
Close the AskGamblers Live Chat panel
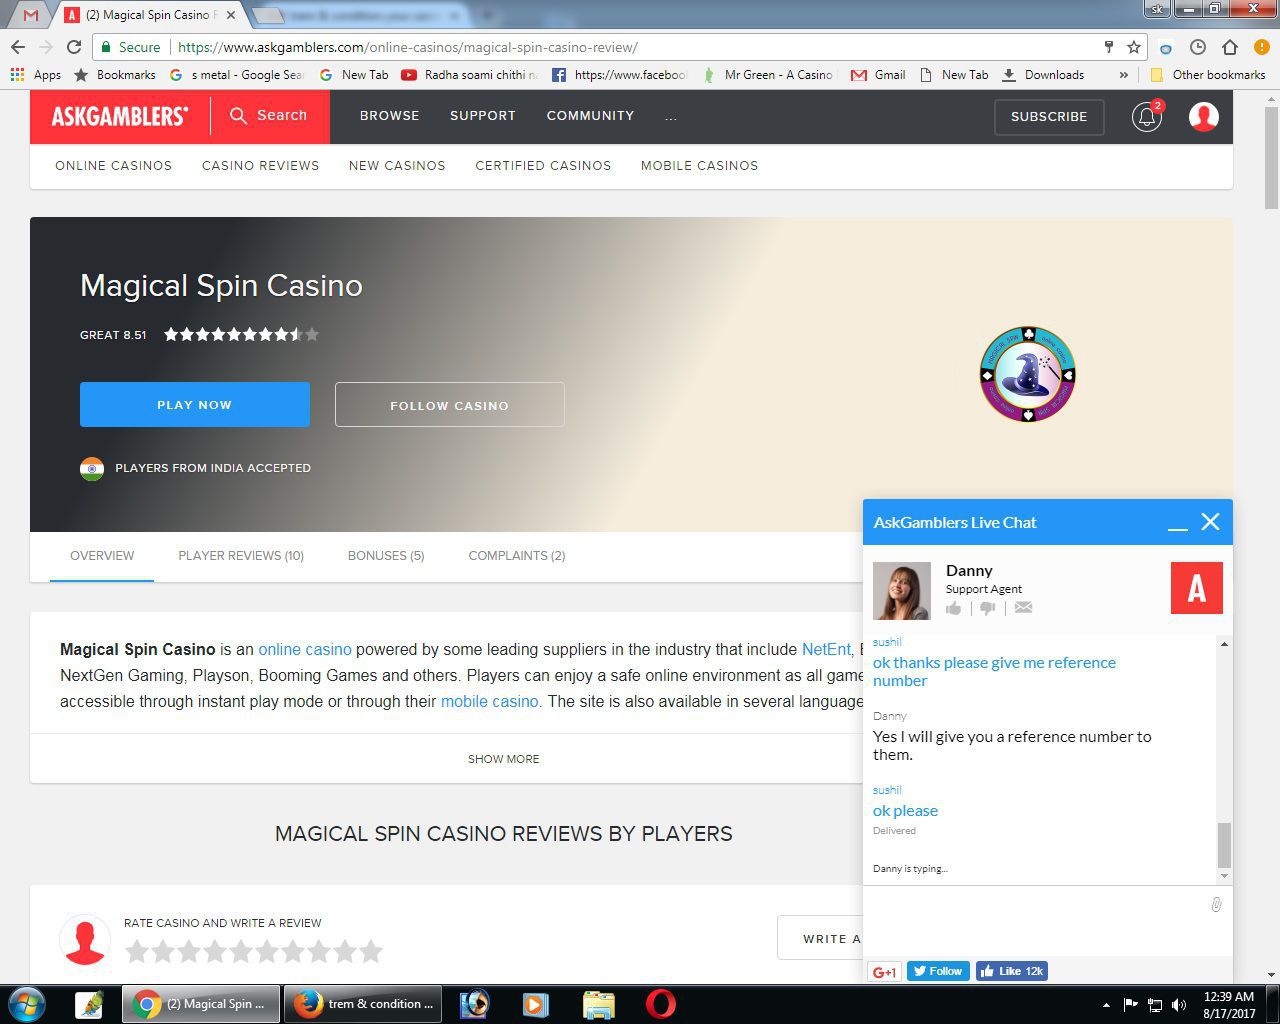pyautogui.click(x=1210, y=522)
